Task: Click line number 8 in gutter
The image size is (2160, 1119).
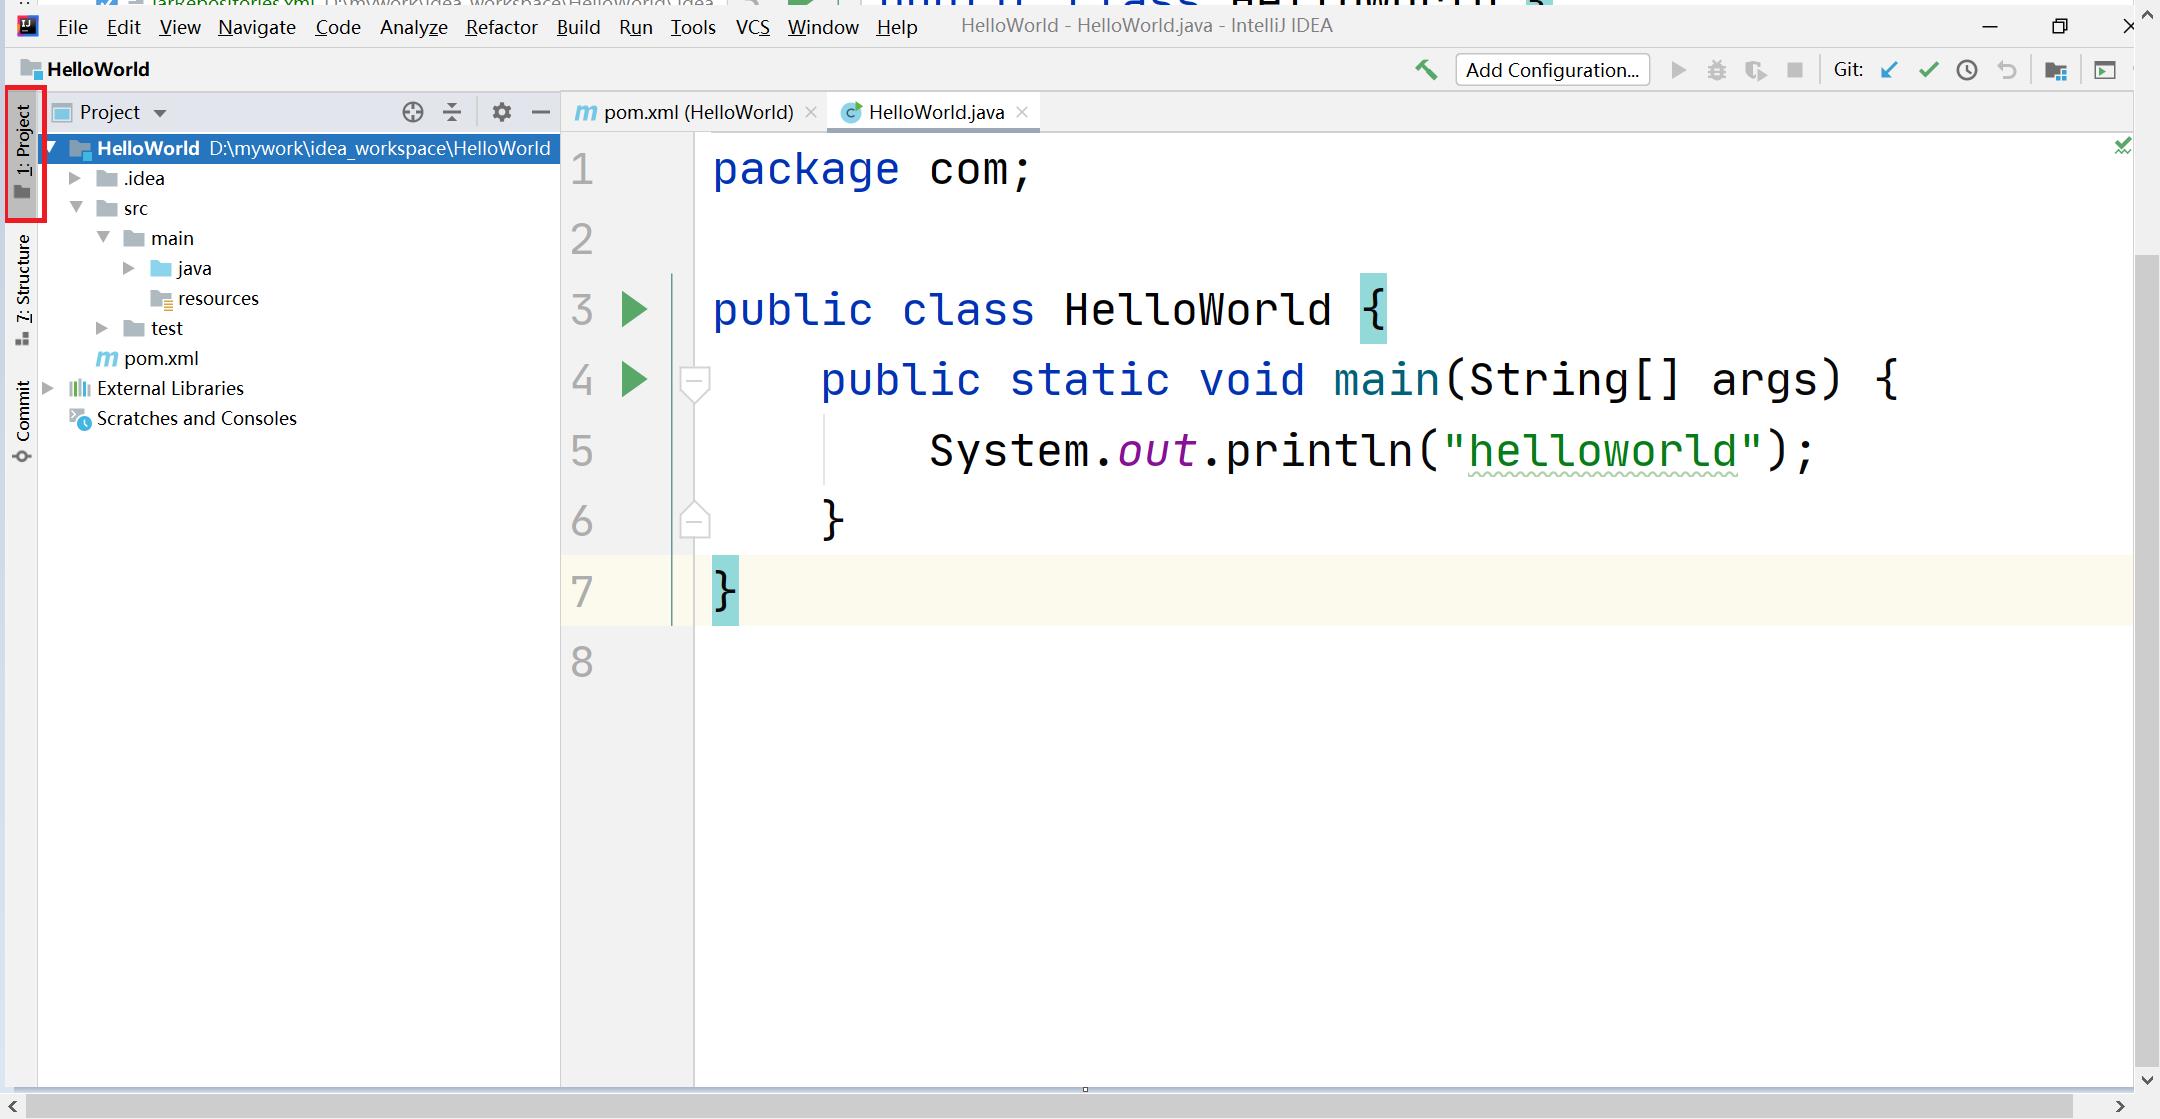Action: pos(582,662)
